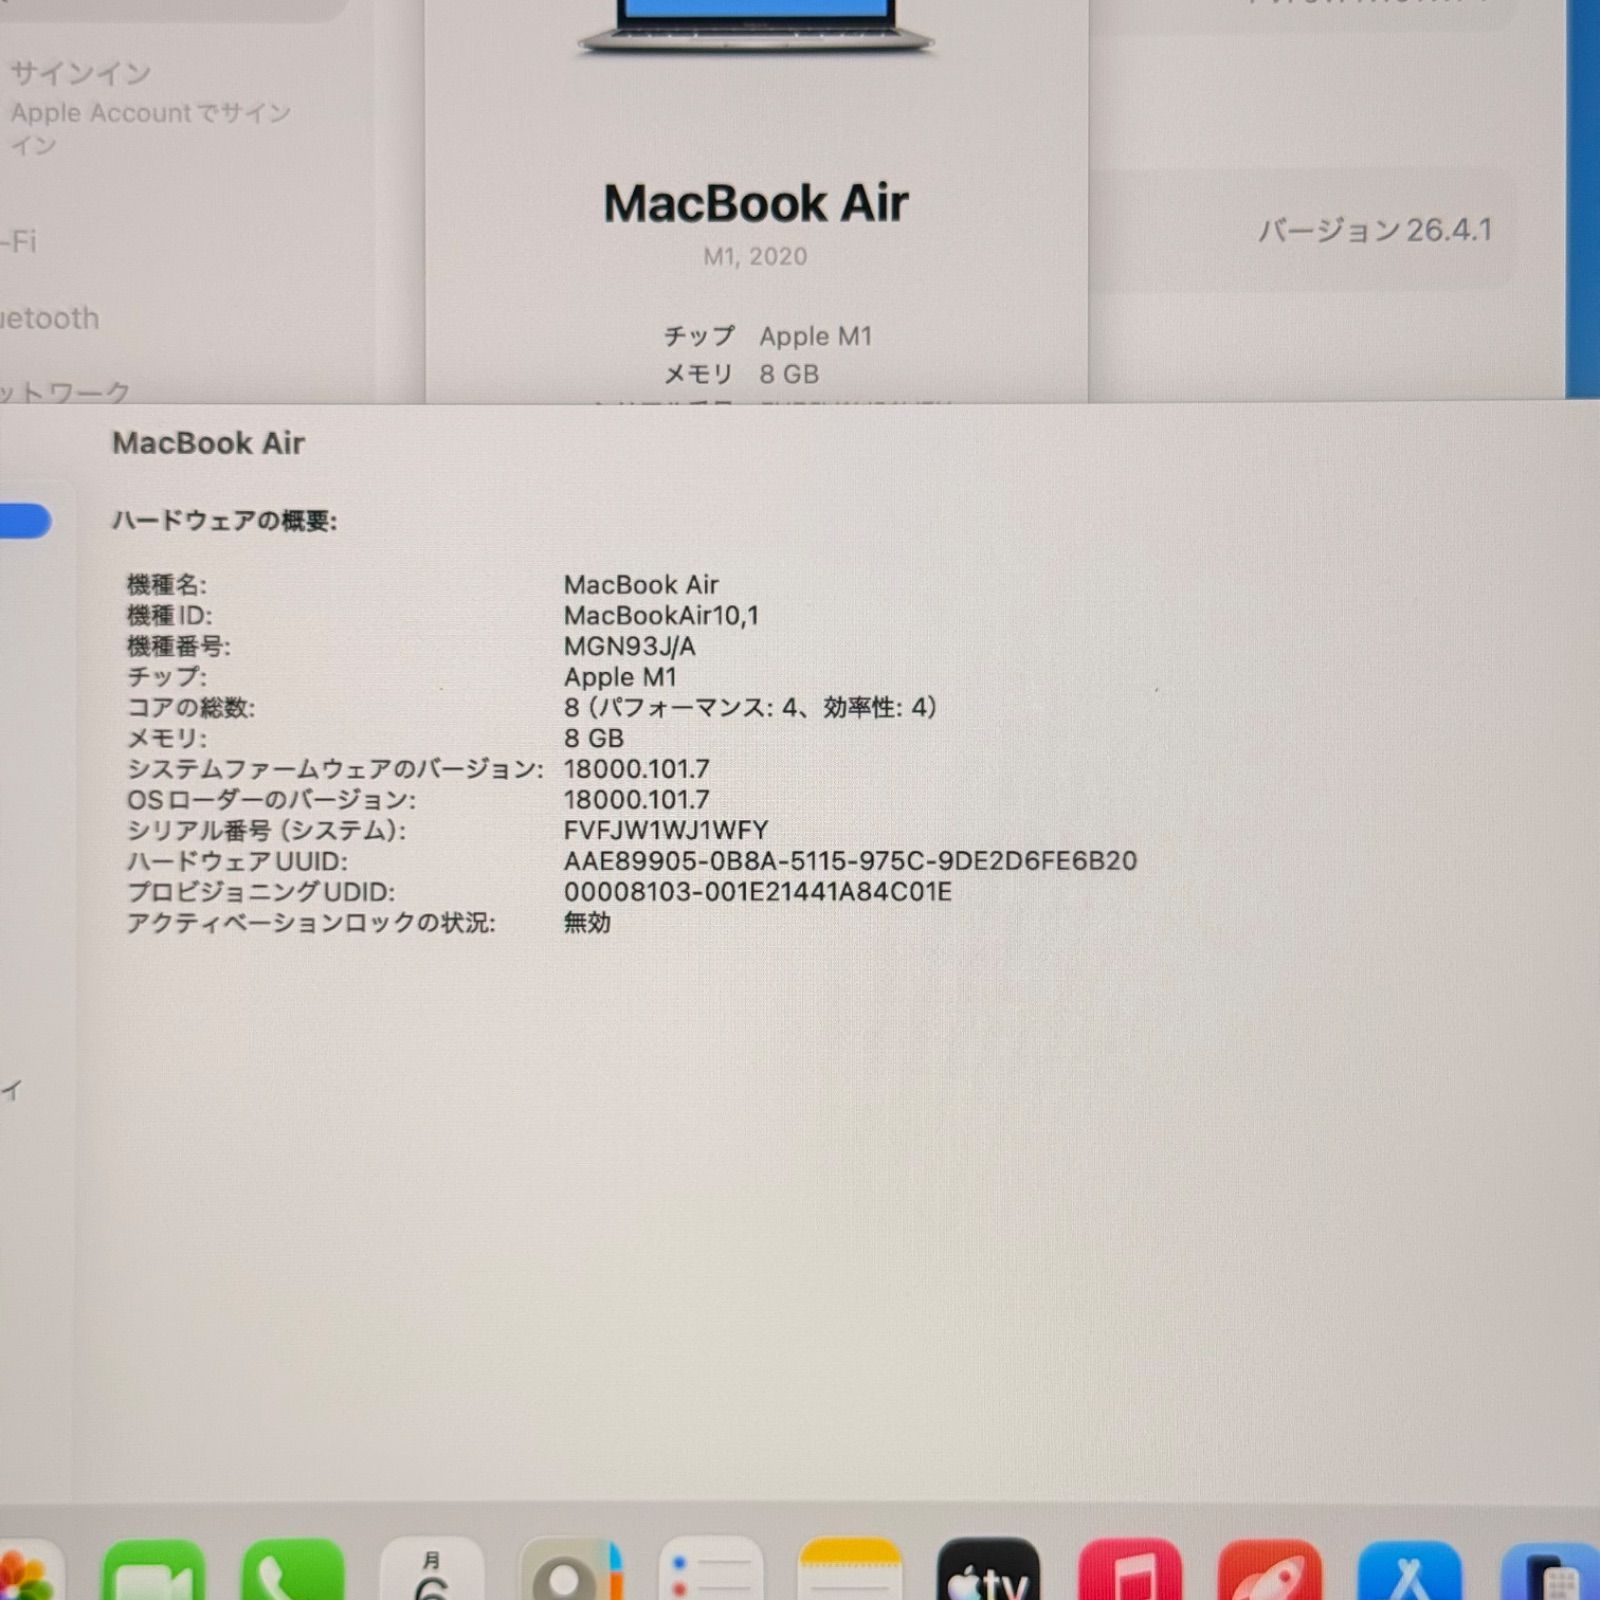Open the Calendar app in the Dock
Image resolution: width=1600 pixels, height=1600 pixels.
click(432, 1570)
